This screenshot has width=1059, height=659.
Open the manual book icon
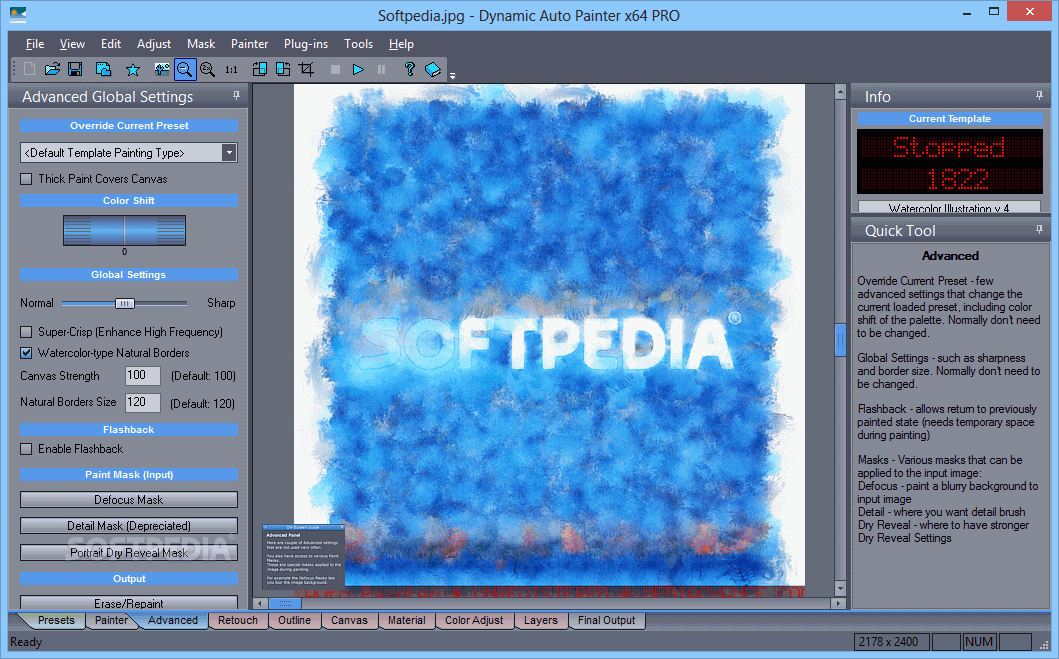pos(433,70)
